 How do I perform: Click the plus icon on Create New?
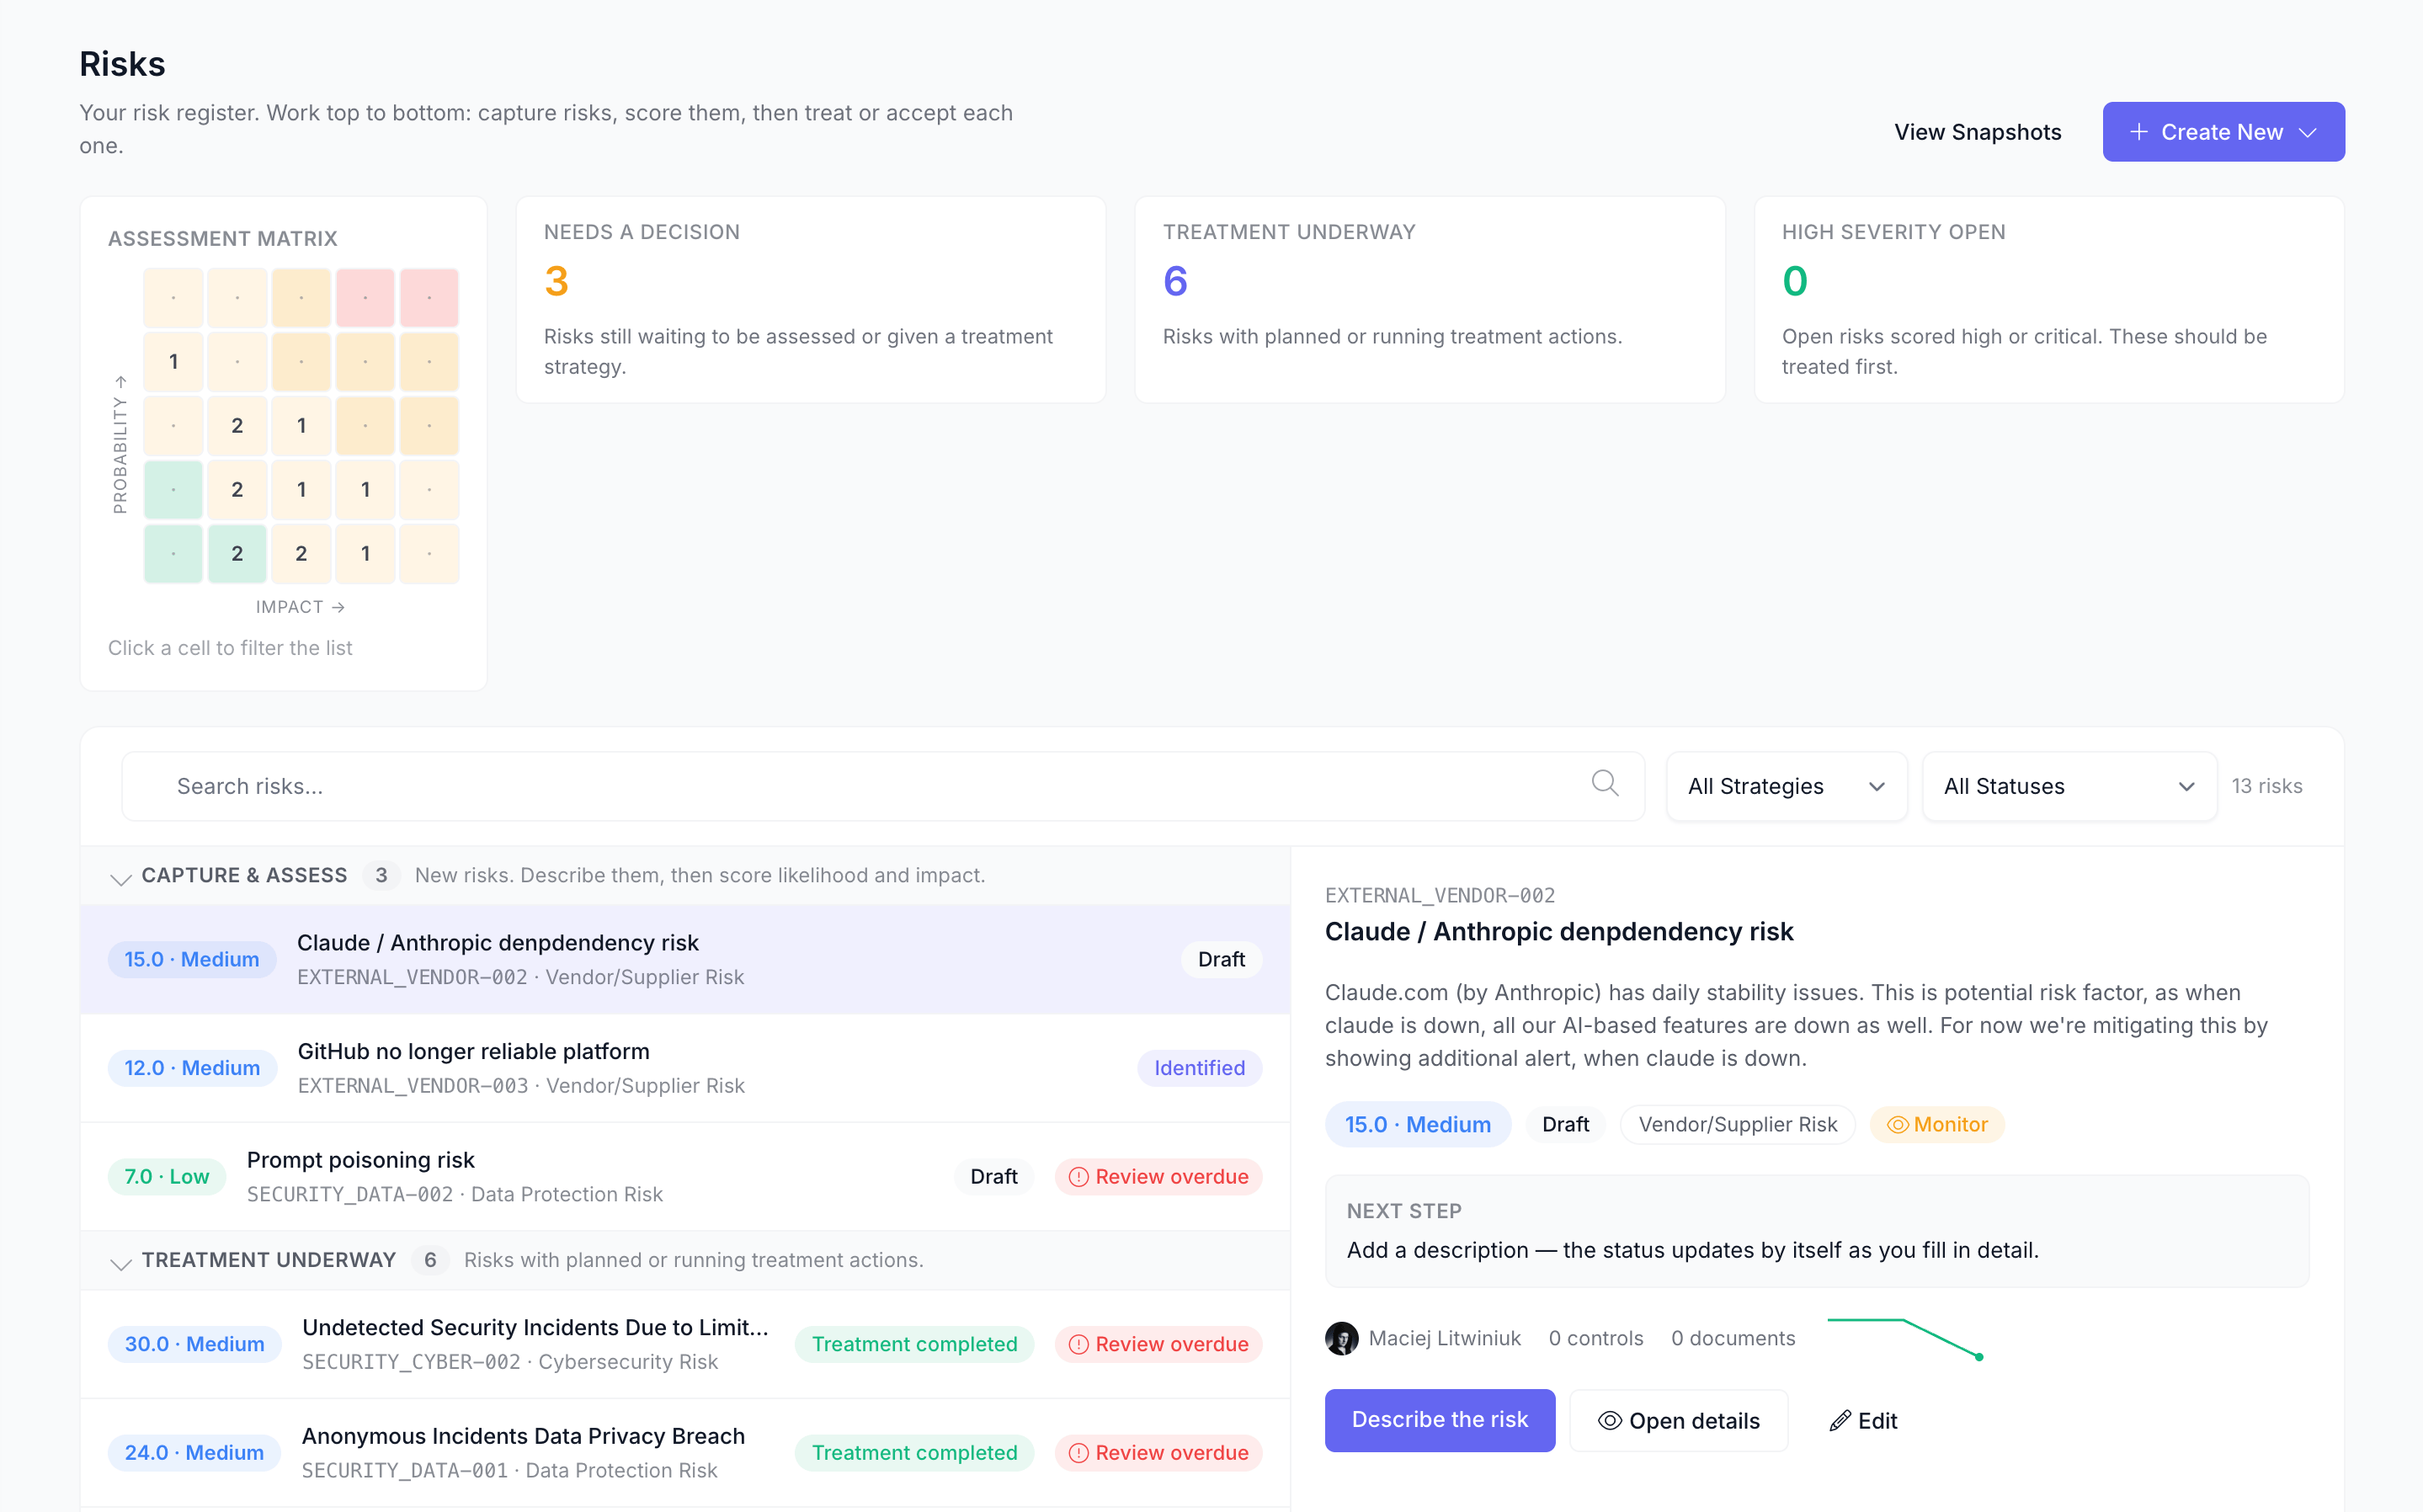(2138, 132)
